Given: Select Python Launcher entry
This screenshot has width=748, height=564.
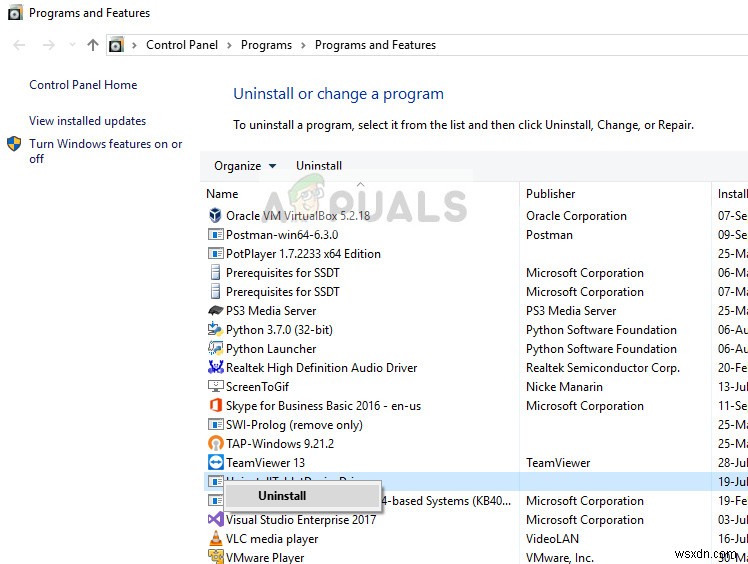Looking at the screenshot, I should click(271, 349).
